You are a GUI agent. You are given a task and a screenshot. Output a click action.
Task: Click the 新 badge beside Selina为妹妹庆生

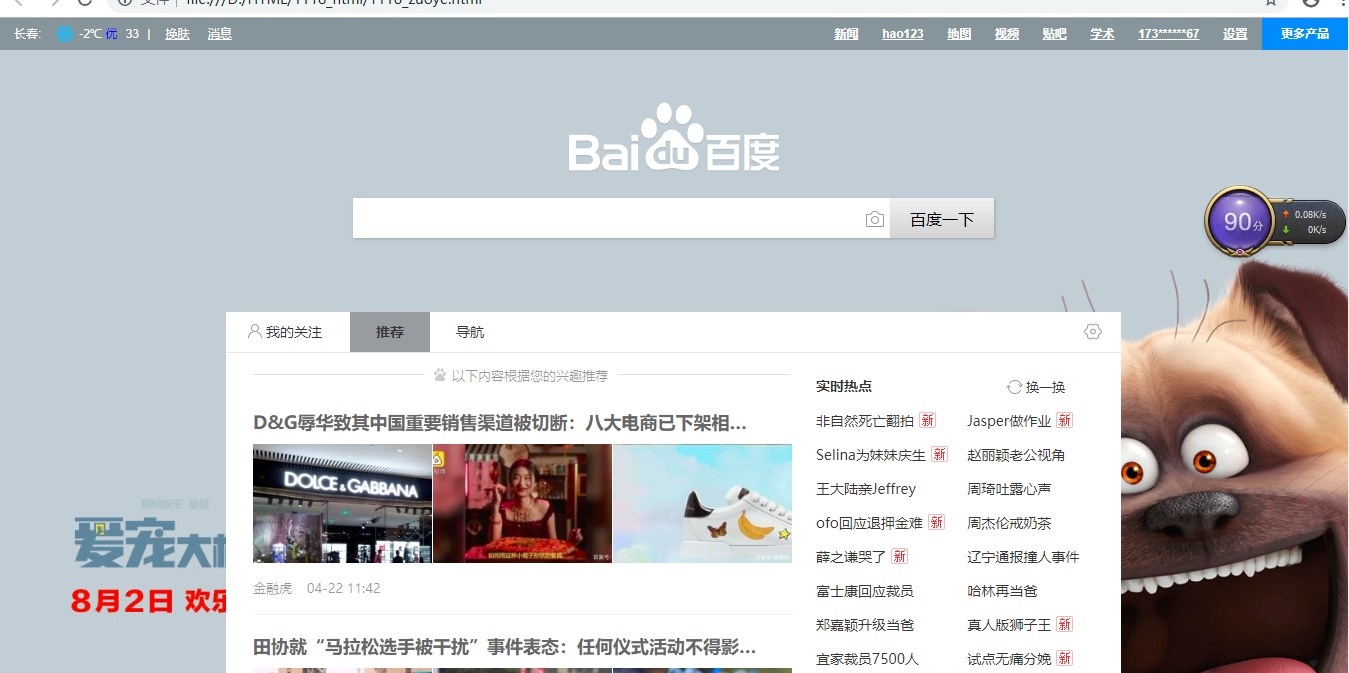coord(939,454)
